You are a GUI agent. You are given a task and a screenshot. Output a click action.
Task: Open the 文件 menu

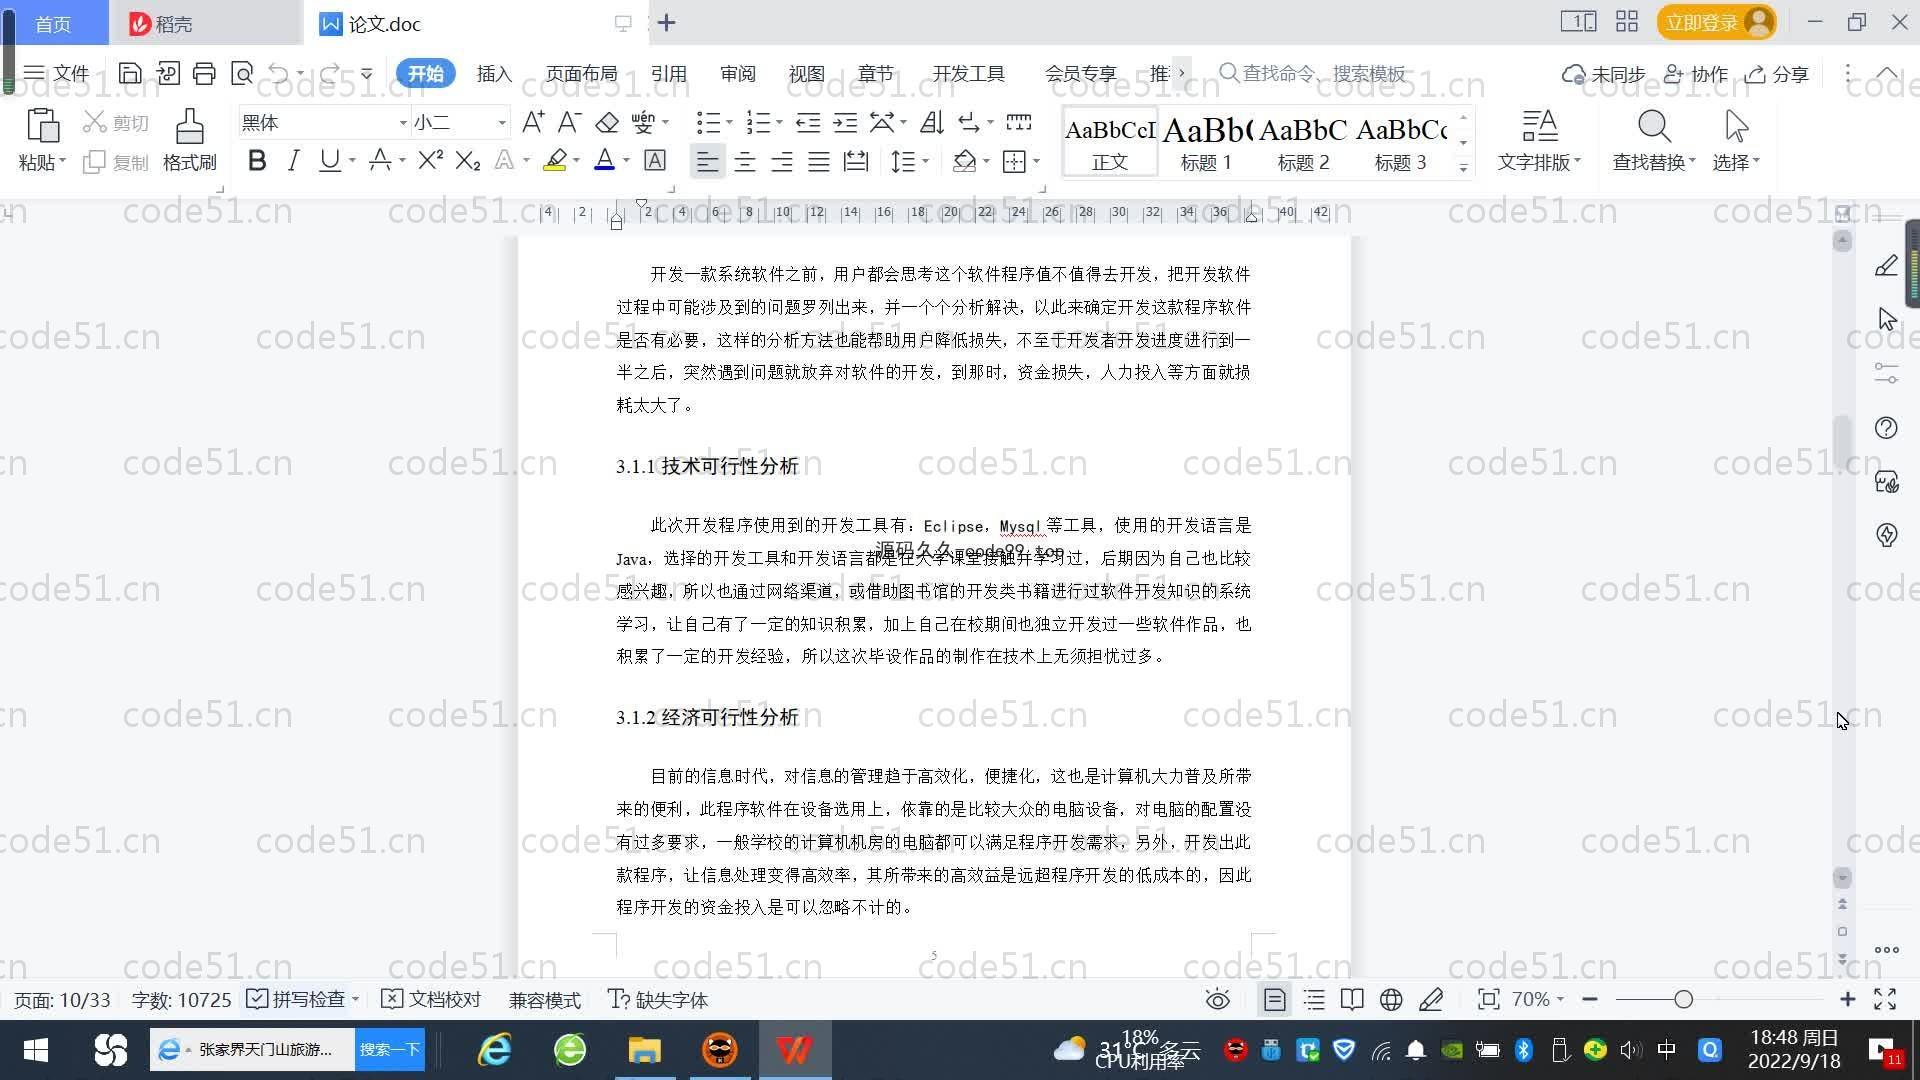pos(57,73)
